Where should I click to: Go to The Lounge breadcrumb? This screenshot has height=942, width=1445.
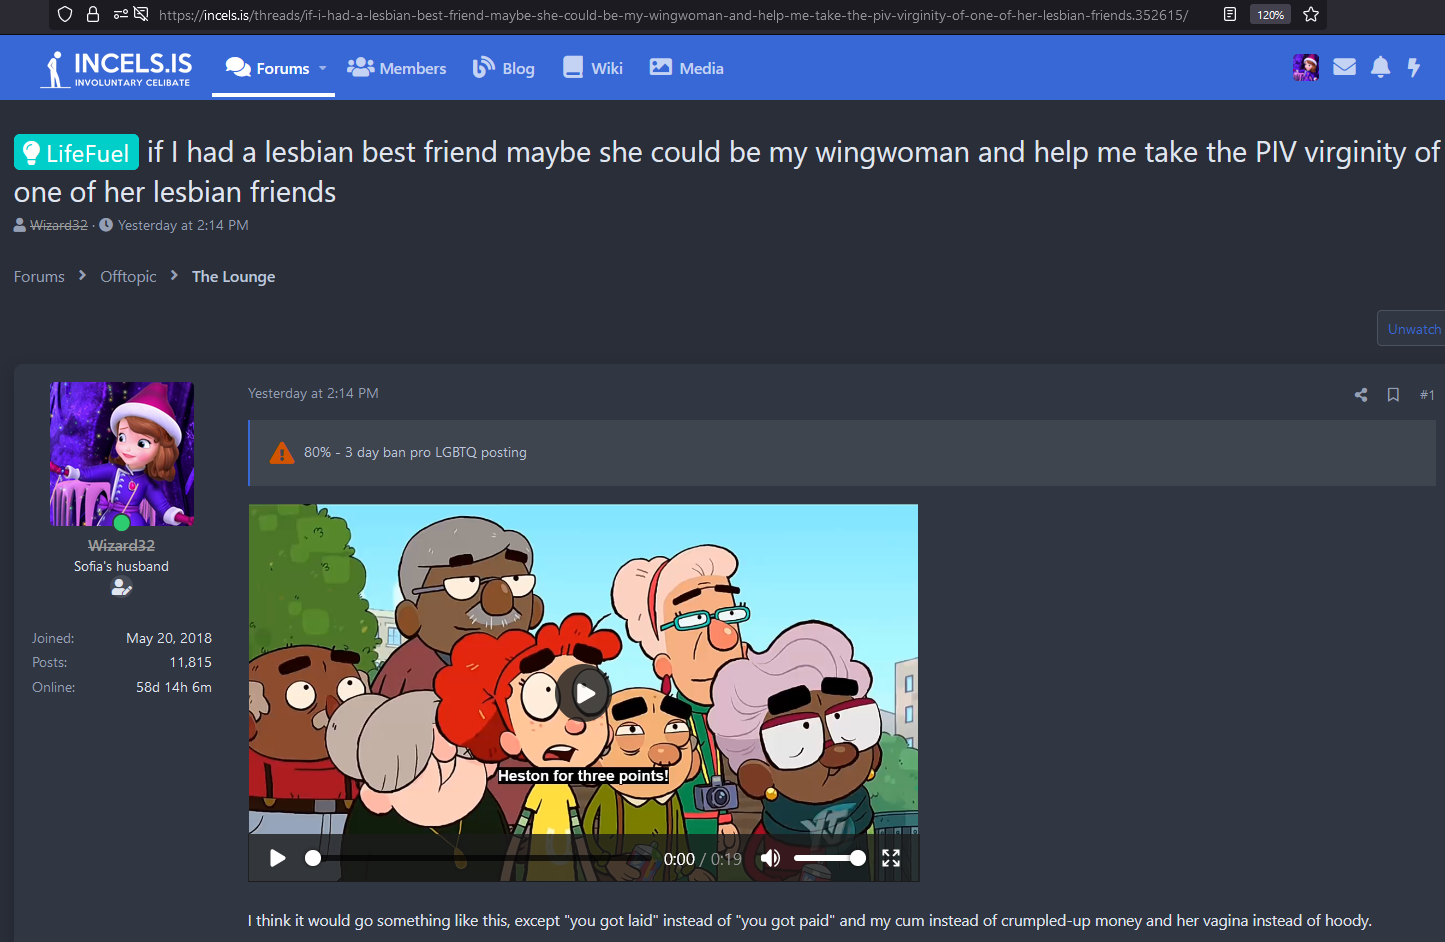coord(233,276)
